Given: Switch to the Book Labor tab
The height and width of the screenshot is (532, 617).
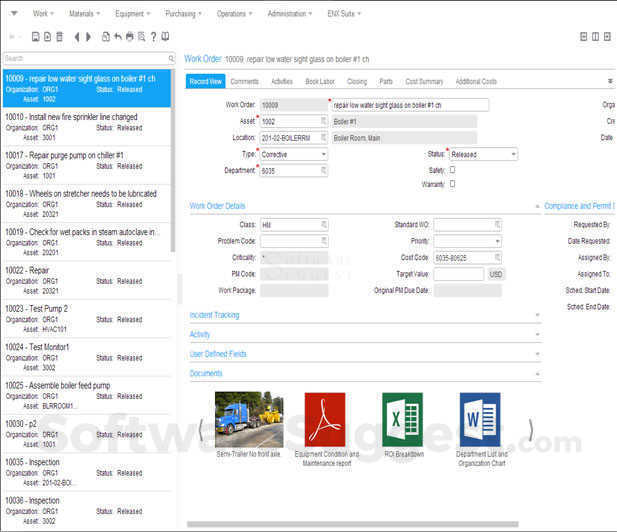Looking at the screenshot, I should (x=320, y=81).
